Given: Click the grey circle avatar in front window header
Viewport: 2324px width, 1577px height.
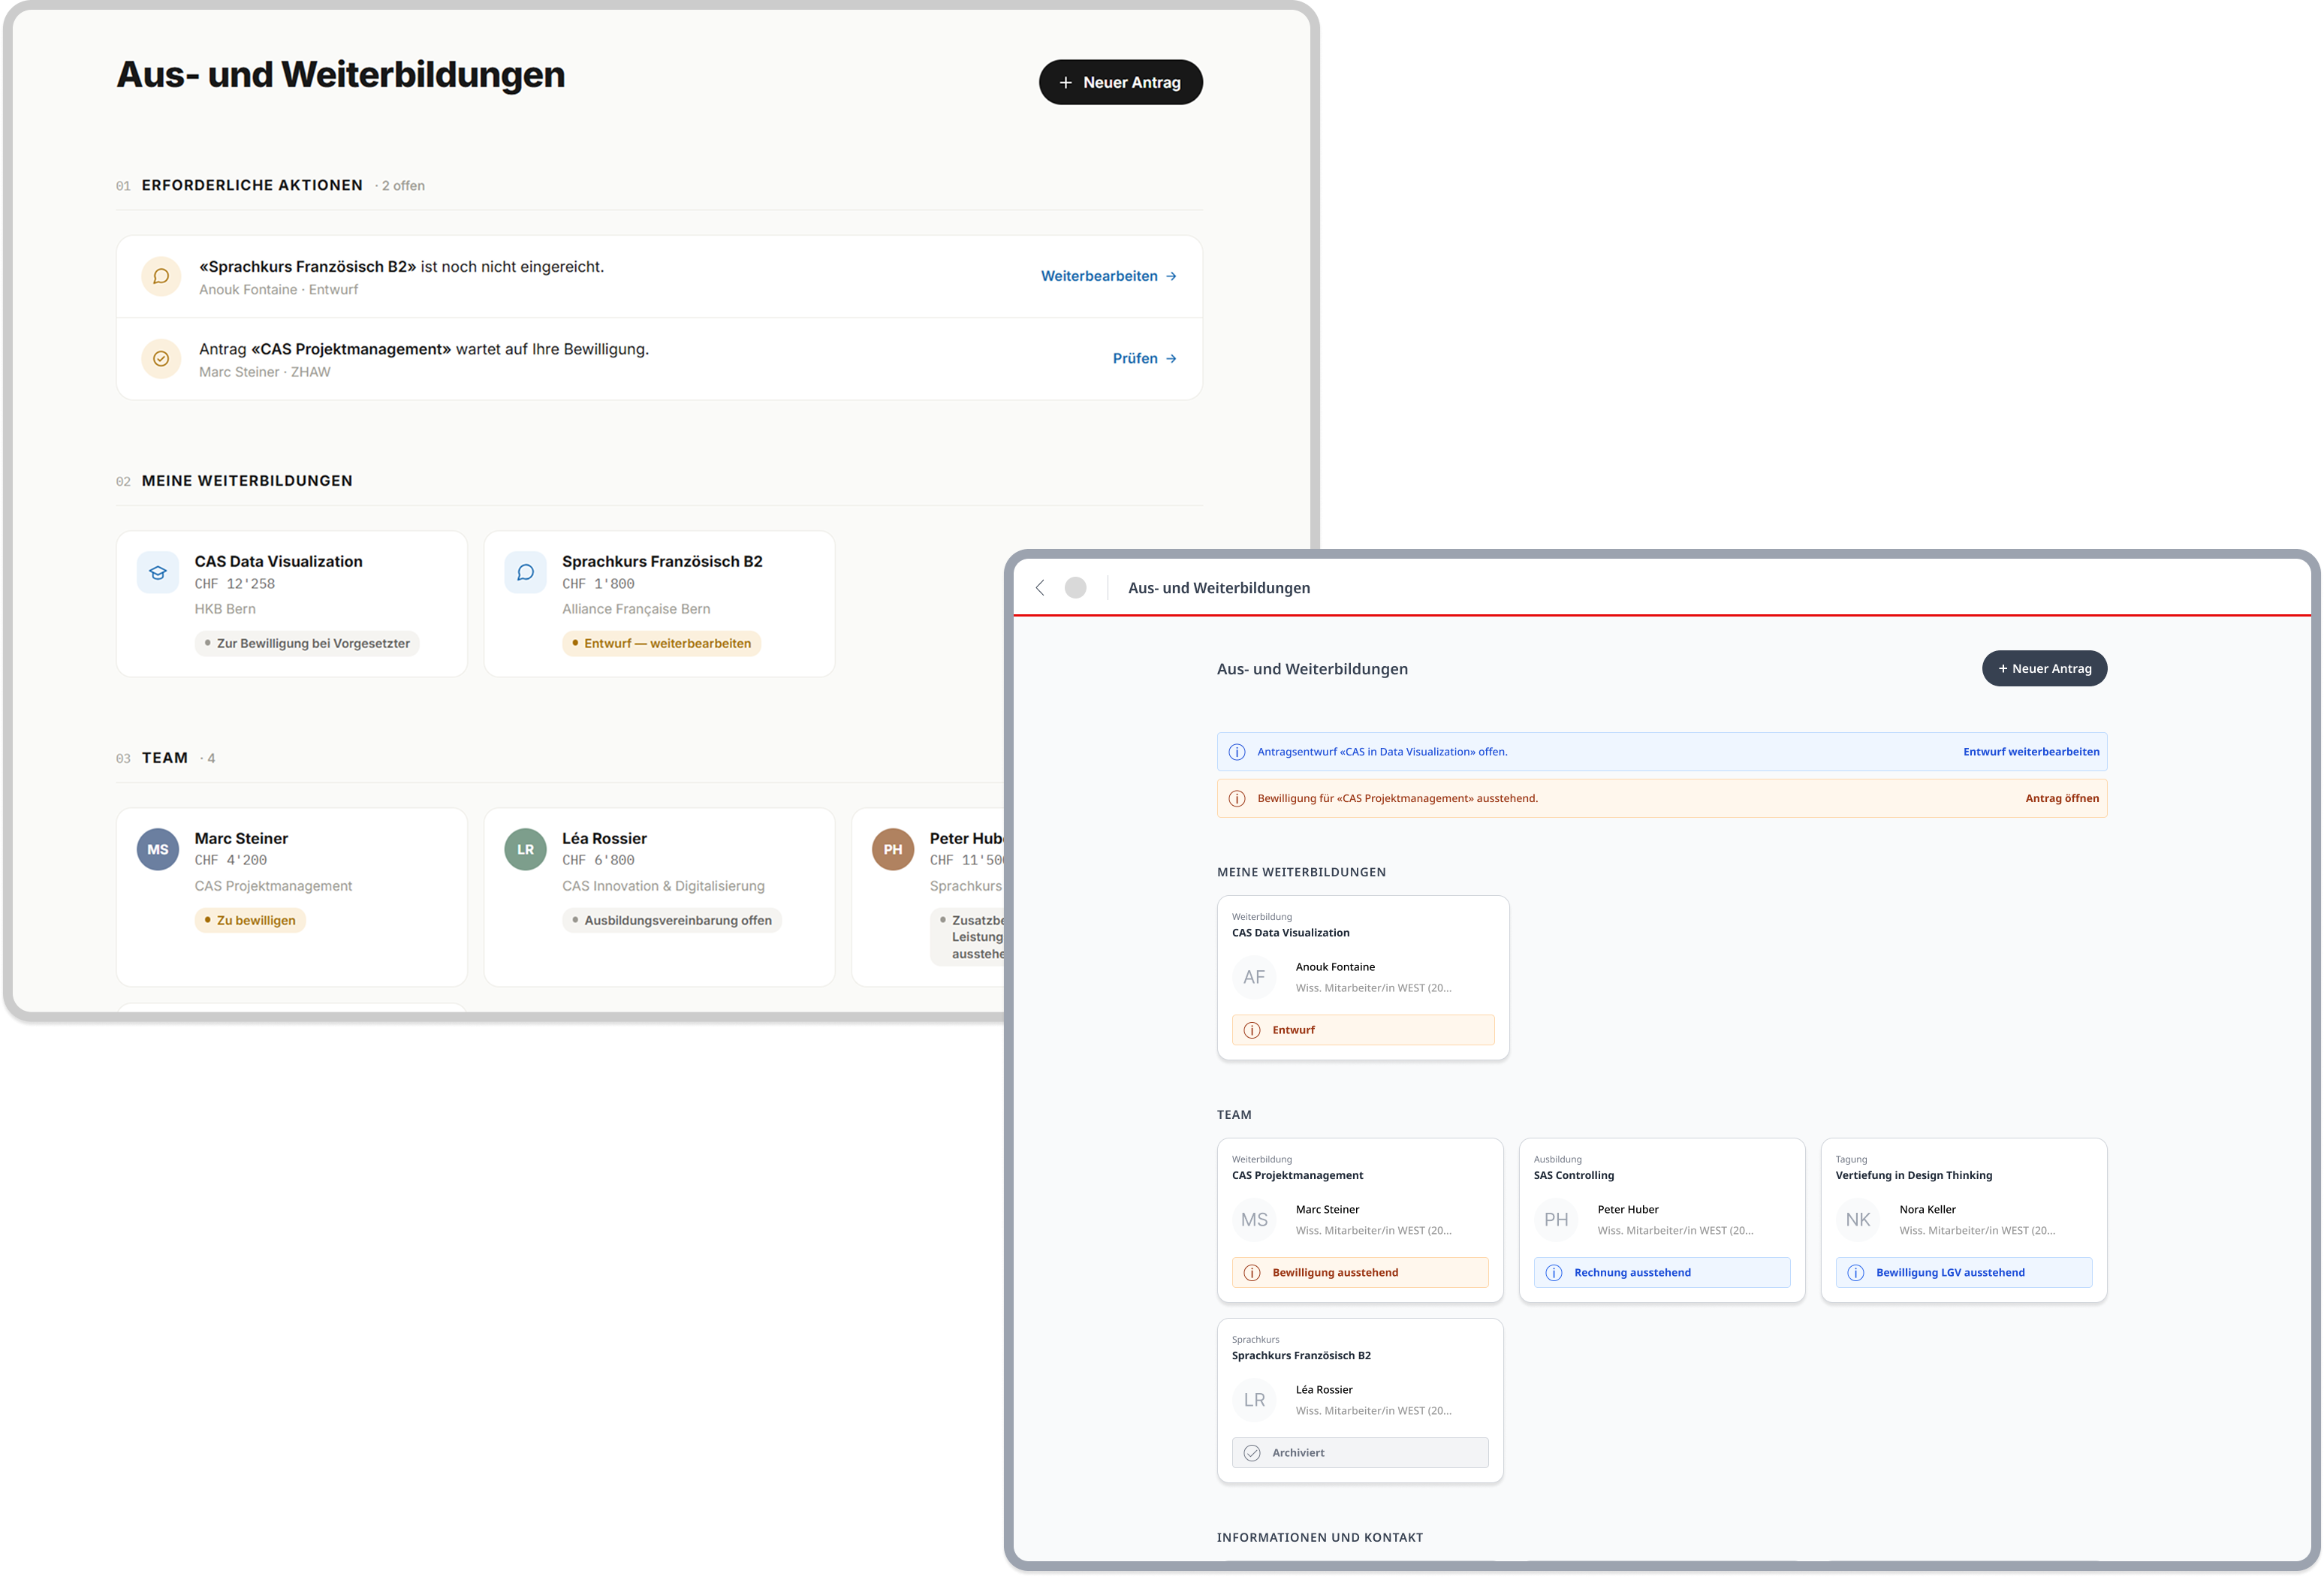Looking at the screenshot, I should 1075,588.
